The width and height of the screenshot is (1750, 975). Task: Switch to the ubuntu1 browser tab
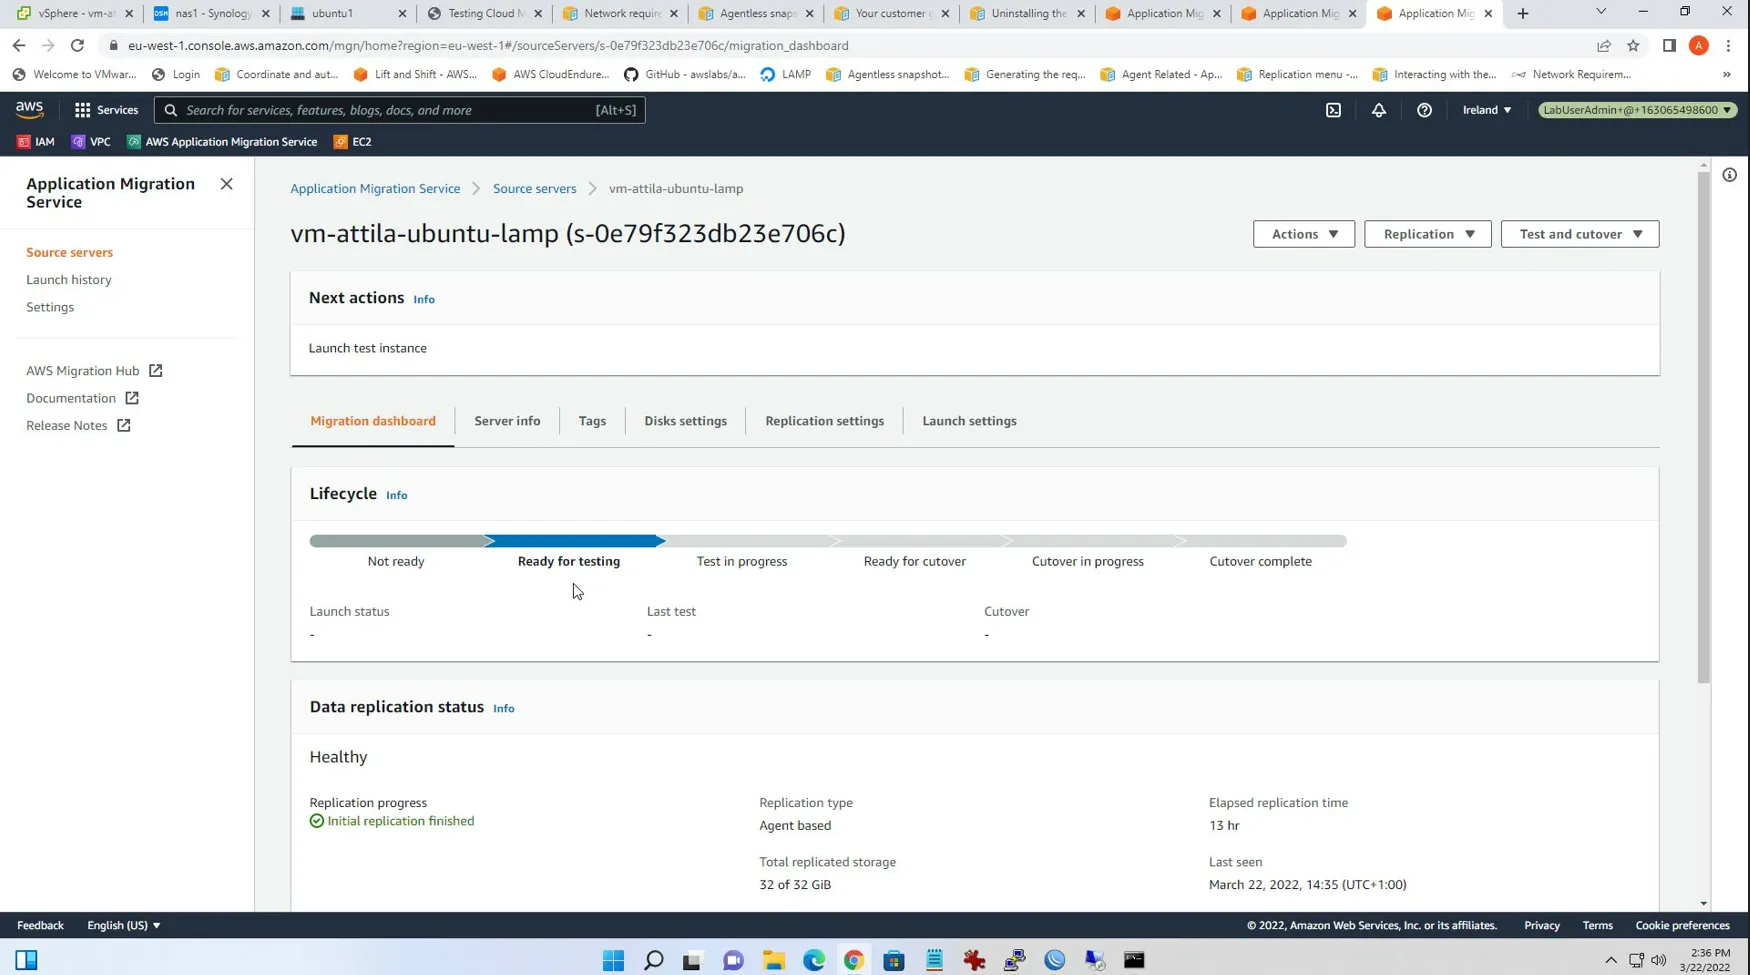pos(347,13)
